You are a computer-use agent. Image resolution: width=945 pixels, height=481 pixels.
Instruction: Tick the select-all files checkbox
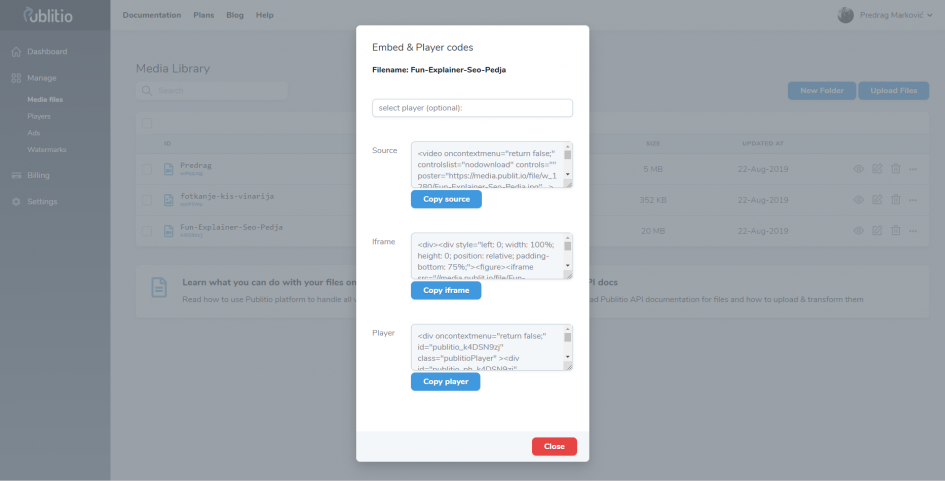[147, 123]
